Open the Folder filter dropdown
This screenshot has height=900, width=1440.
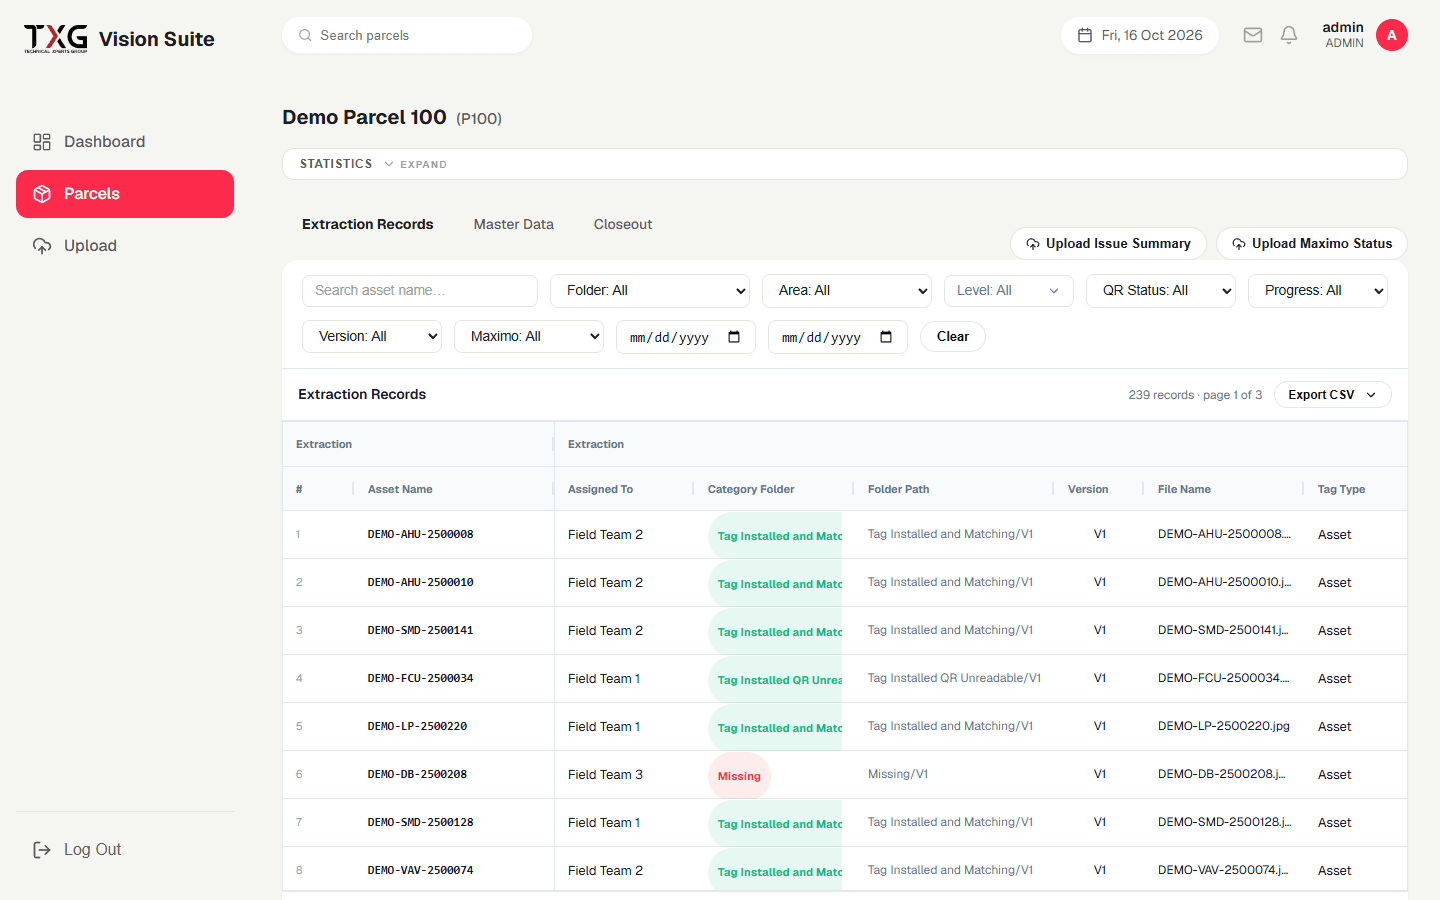[x=650, y=291]
